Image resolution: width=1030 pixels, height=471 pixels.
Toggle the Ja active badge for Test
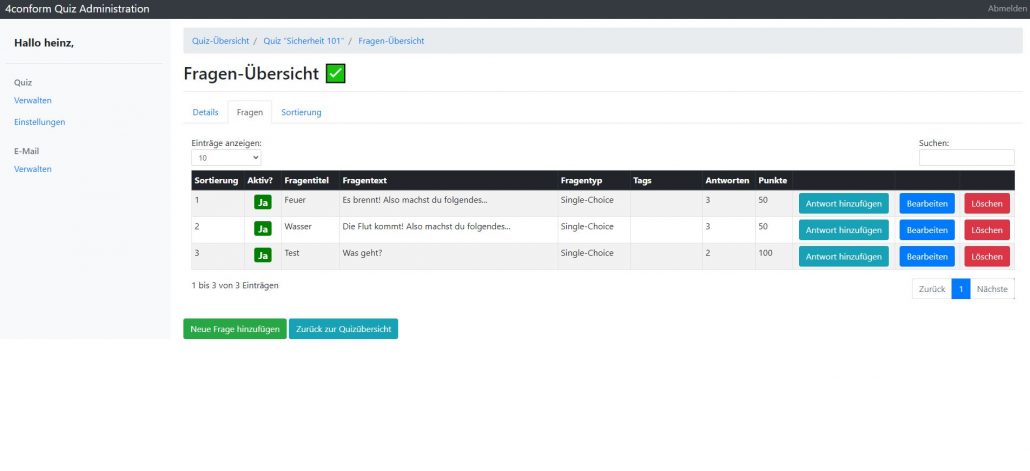point(263,255)
